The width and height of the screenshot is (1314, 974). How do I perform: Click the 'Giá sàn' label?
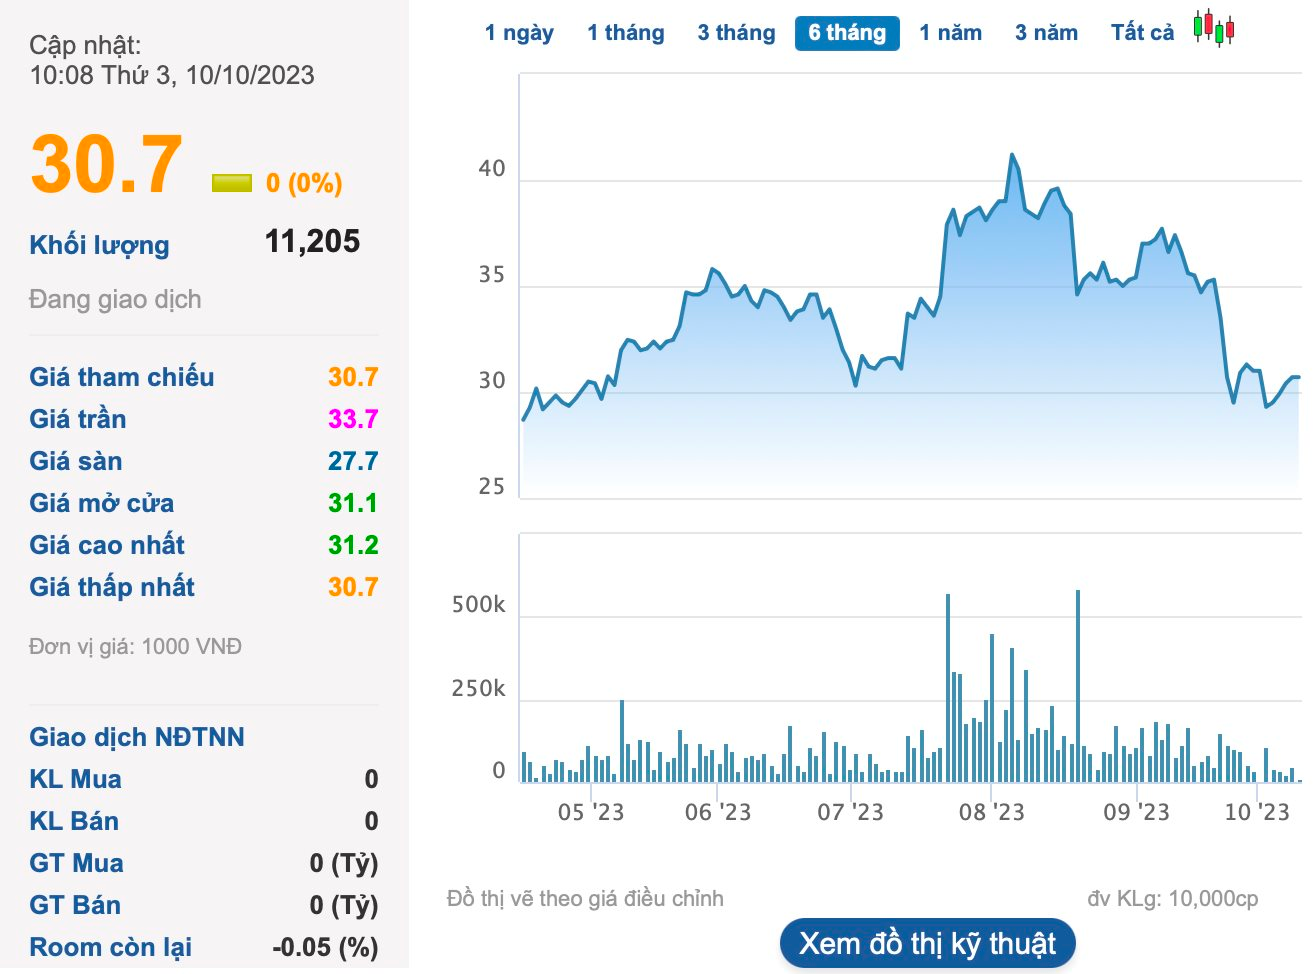click(x=75, y=461)
